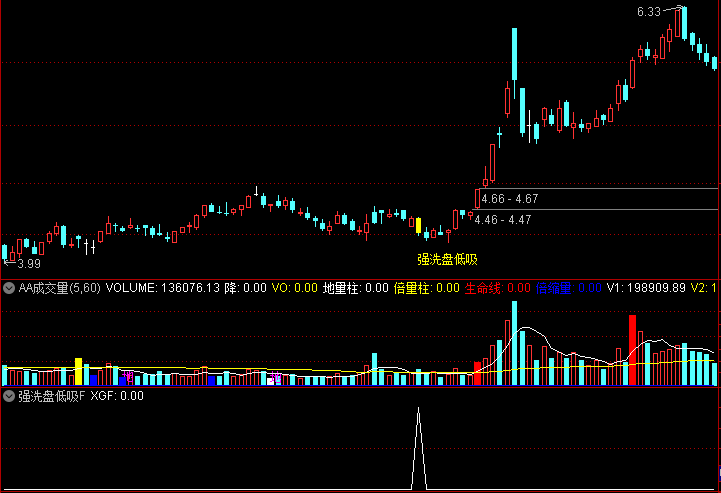Screen dimensions: 721x493
Task: Click the yellow 强洗盘低吸 signal label
Action: click(x=447, y=260)
